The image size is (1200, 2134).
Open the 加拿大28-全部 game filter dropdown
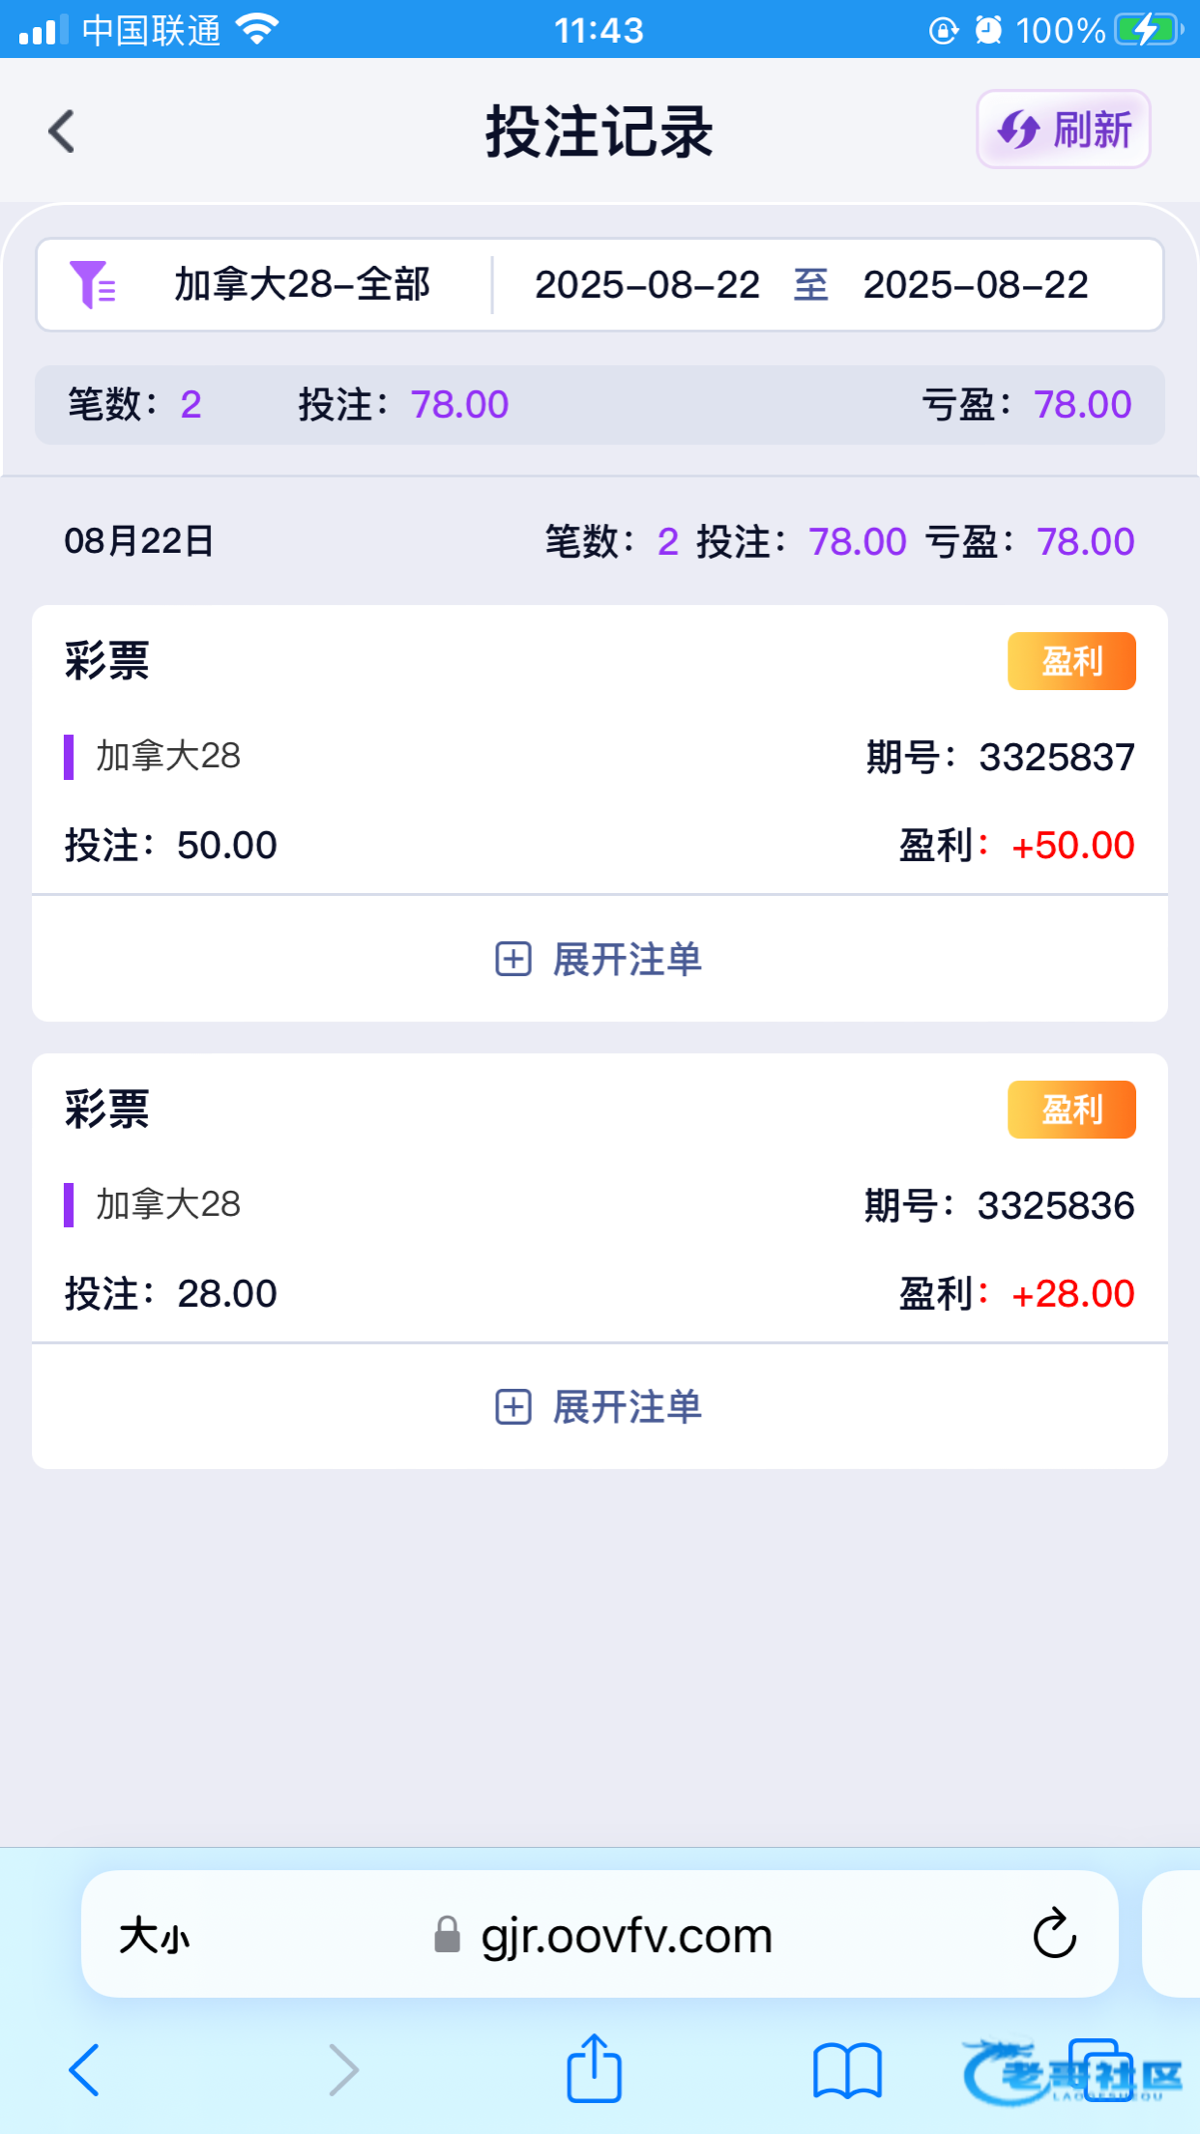coord(302,285)
